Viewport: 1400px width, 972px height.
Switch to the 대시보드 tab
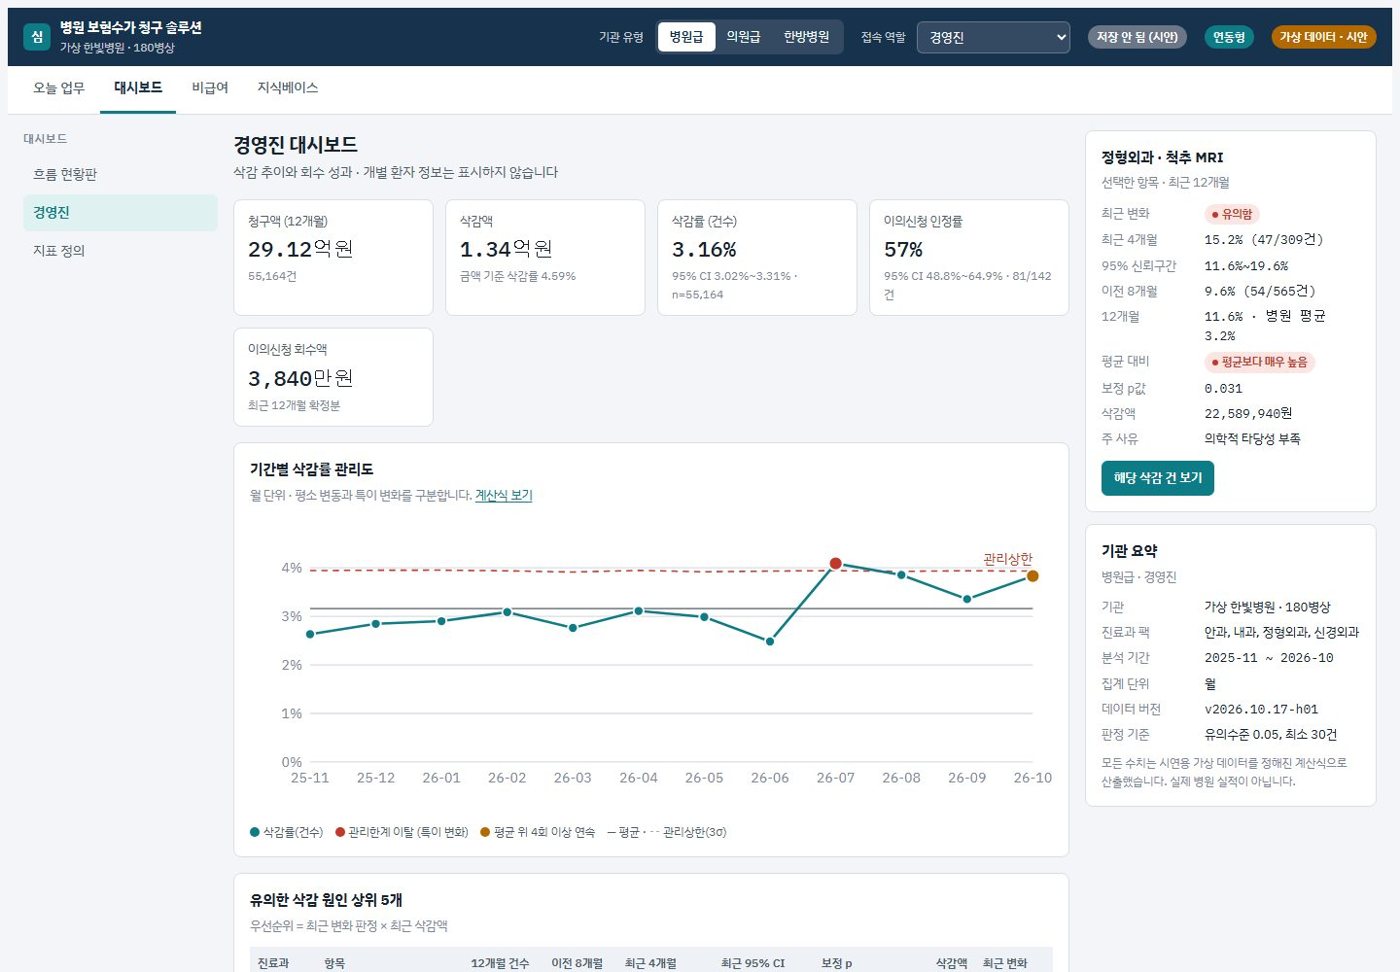pos(138,88)
